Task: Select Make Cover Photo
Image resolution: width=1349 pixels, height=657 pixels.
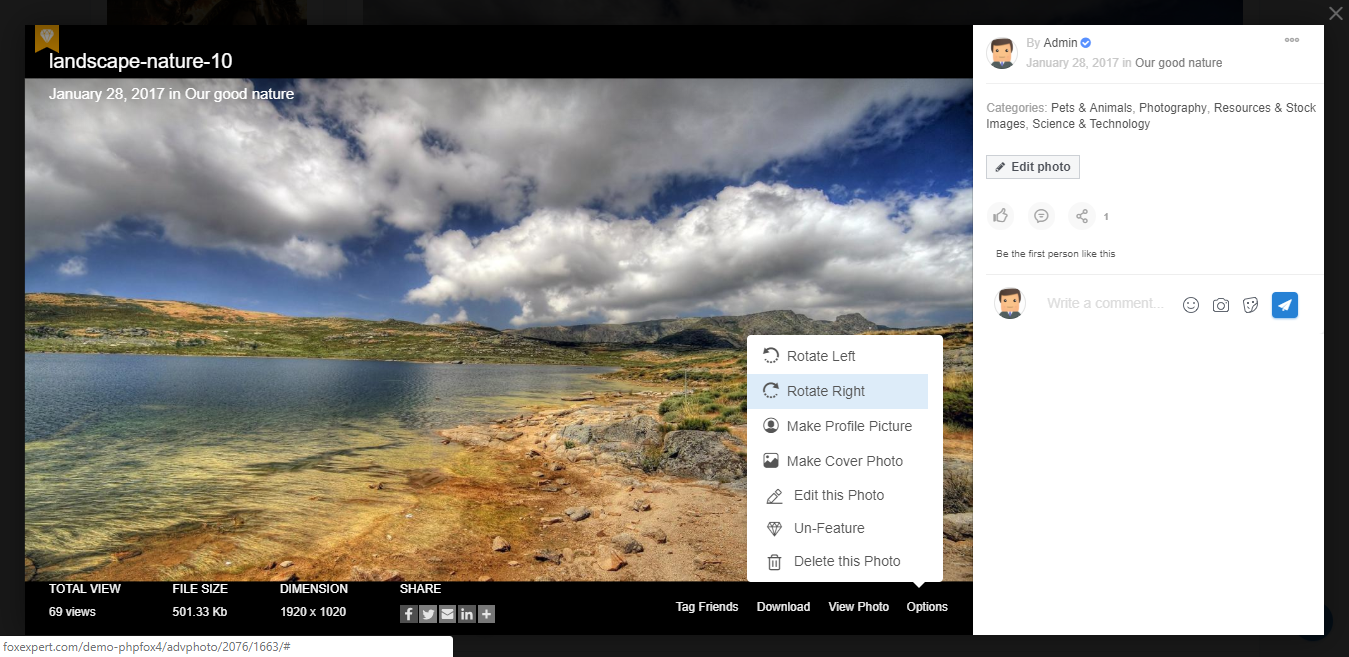Action: pos(837,461)
